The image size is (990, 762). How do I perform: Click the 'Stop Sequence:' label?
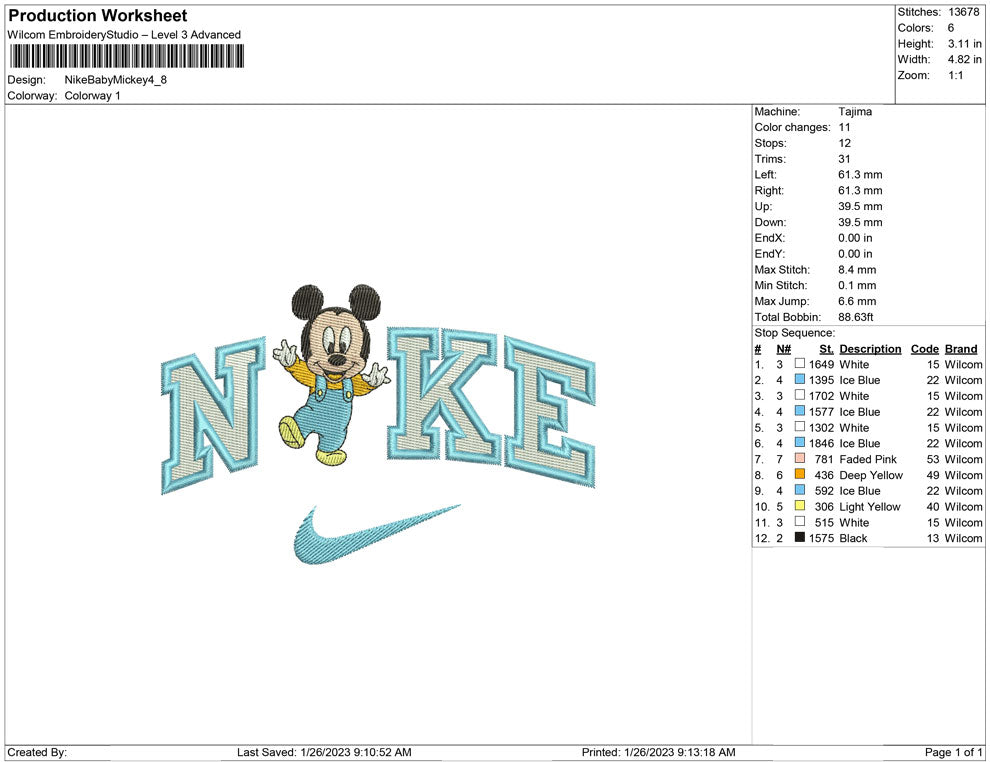pos(794,333)
